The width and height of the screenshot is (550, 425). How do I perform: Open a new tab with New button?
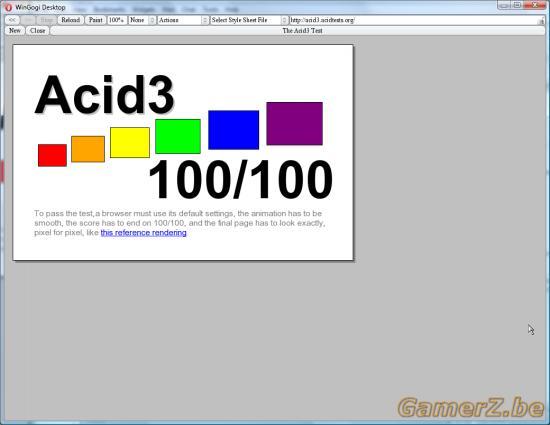click(15, 31)
